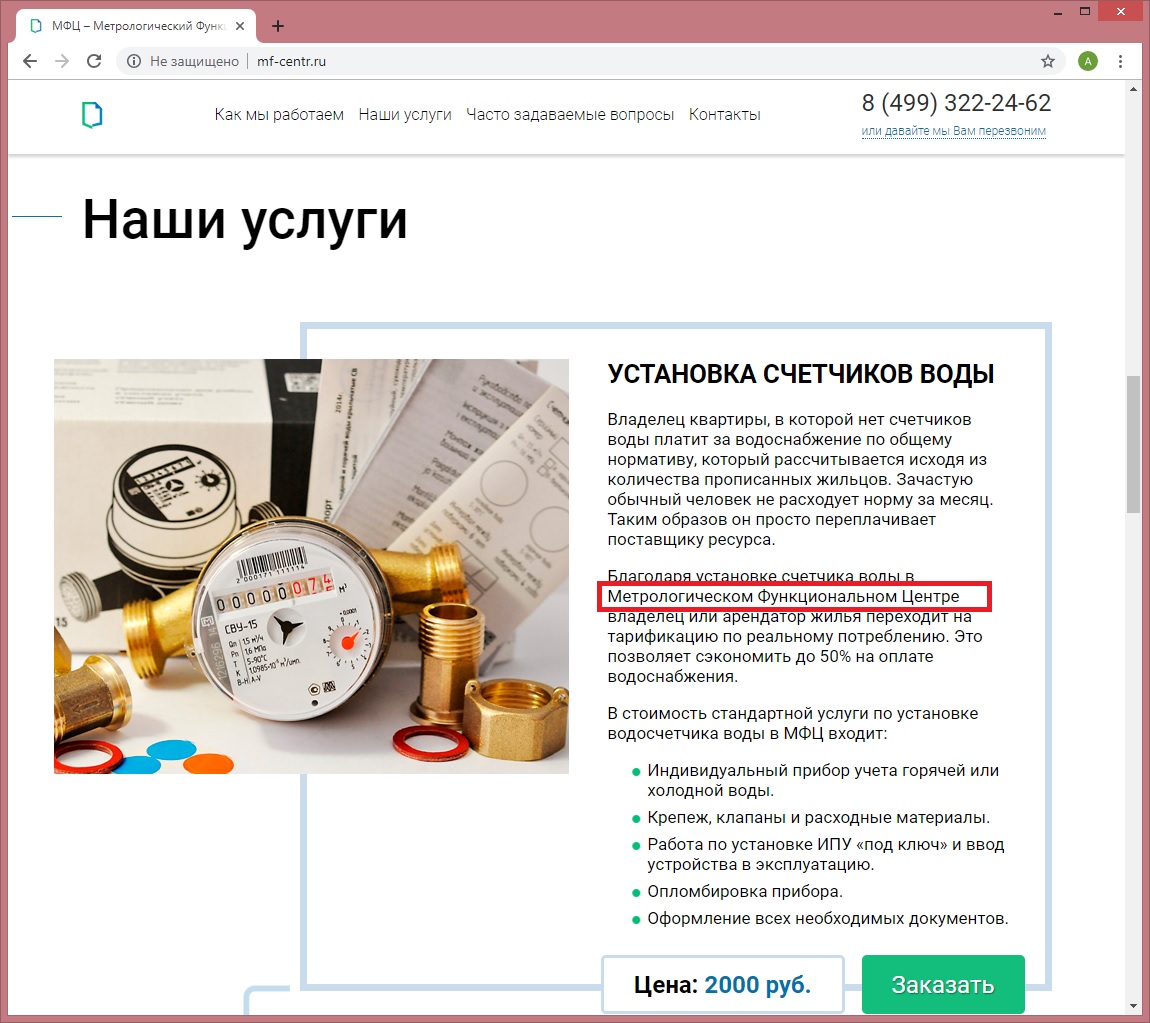Click the green 'Заказать' button
Viewport: 1150px width, 1023px height.
coord(943,984)
